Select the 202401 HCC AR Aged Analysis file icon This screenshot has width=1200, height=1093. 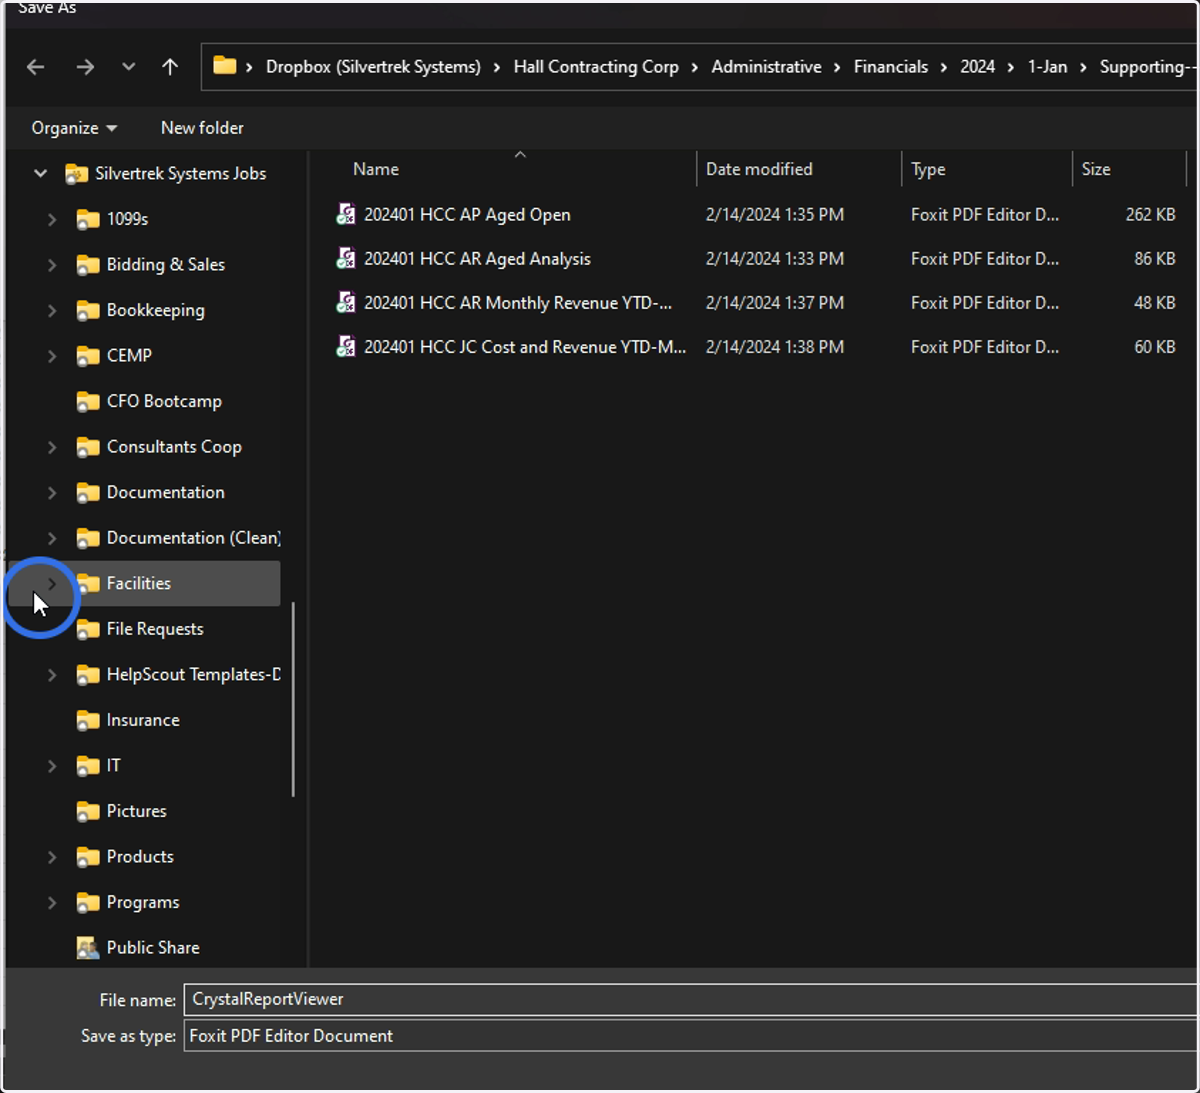(x=346, y=258)
